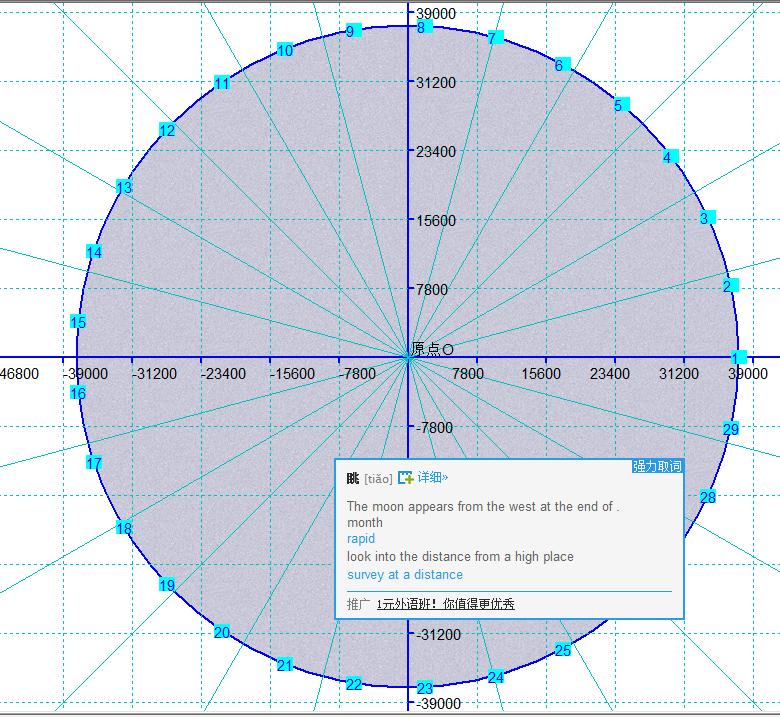The image size is (780, 717).
Task: Select point marker 9 on the circle
Action: pyautogui.click(x=353, y=31)
